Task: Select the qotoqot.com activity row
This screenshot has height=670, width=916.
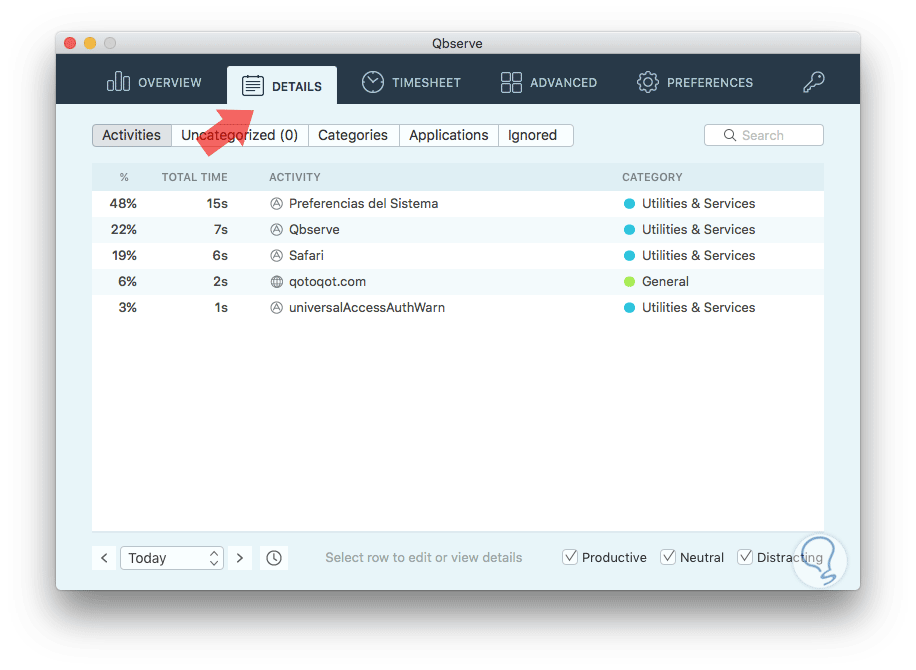Action: pos(457,282)
